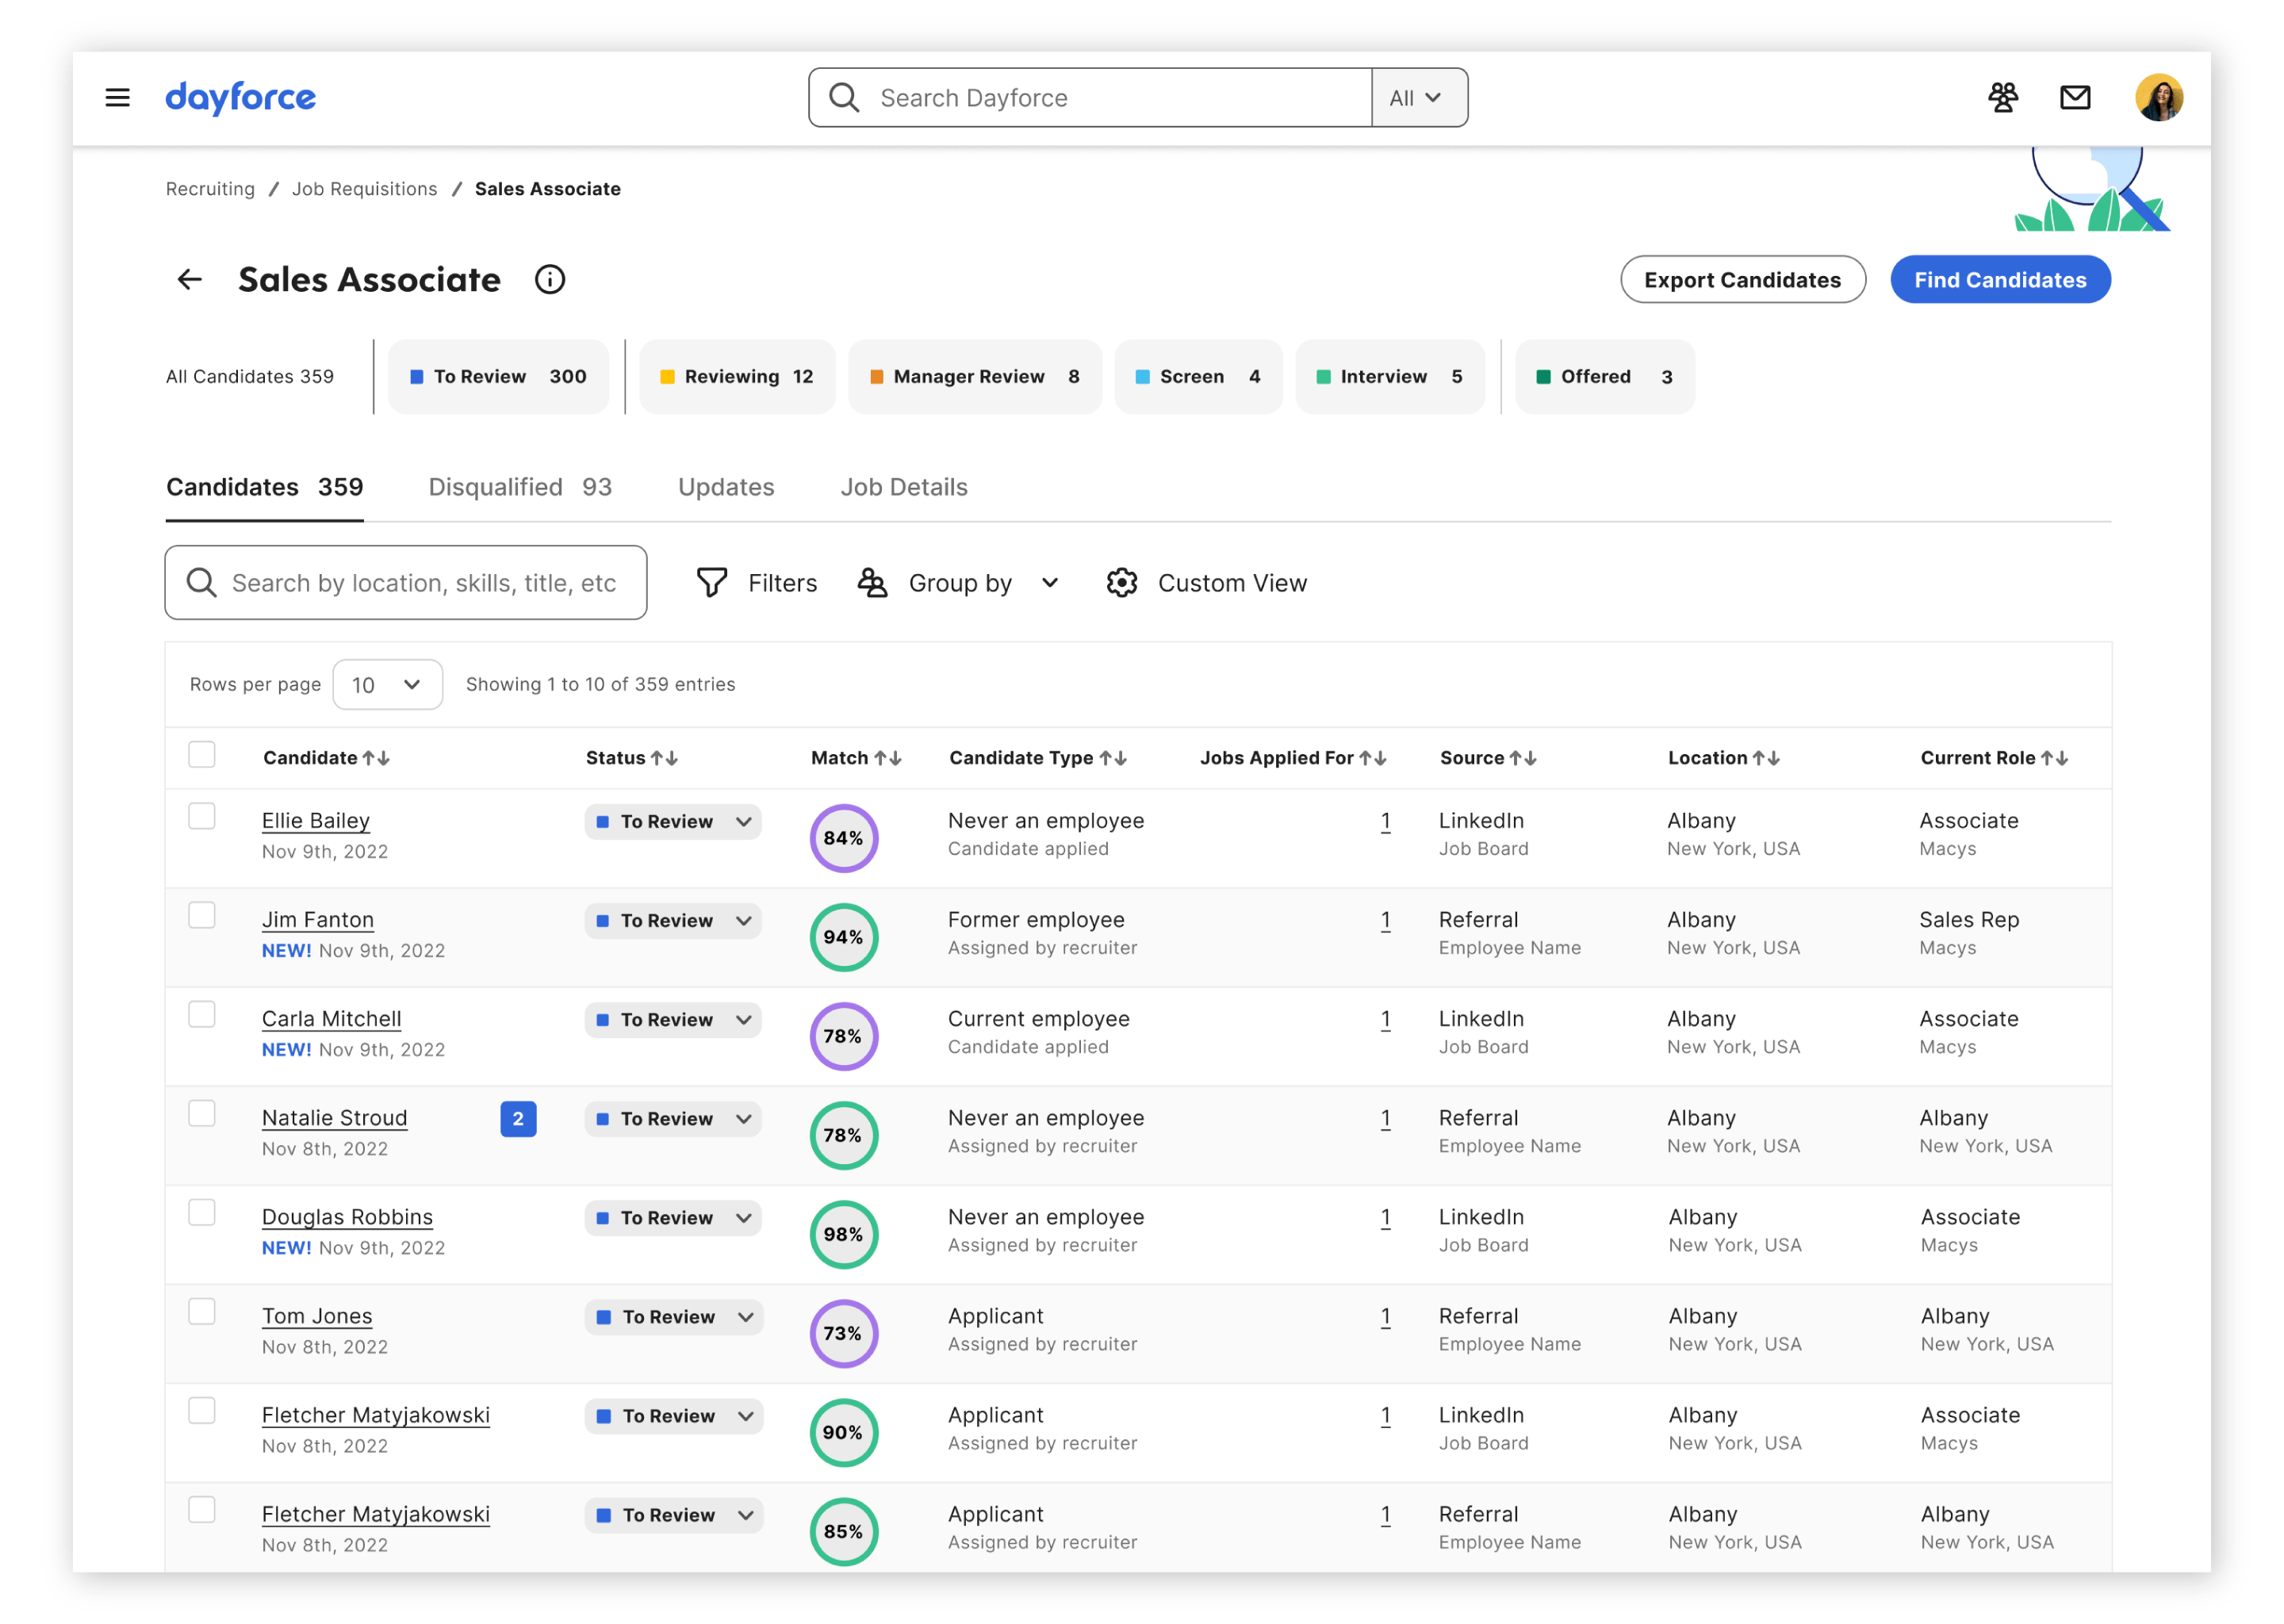Open the user profile avatar
2284x1624 pixels.
pos(2159,97)
